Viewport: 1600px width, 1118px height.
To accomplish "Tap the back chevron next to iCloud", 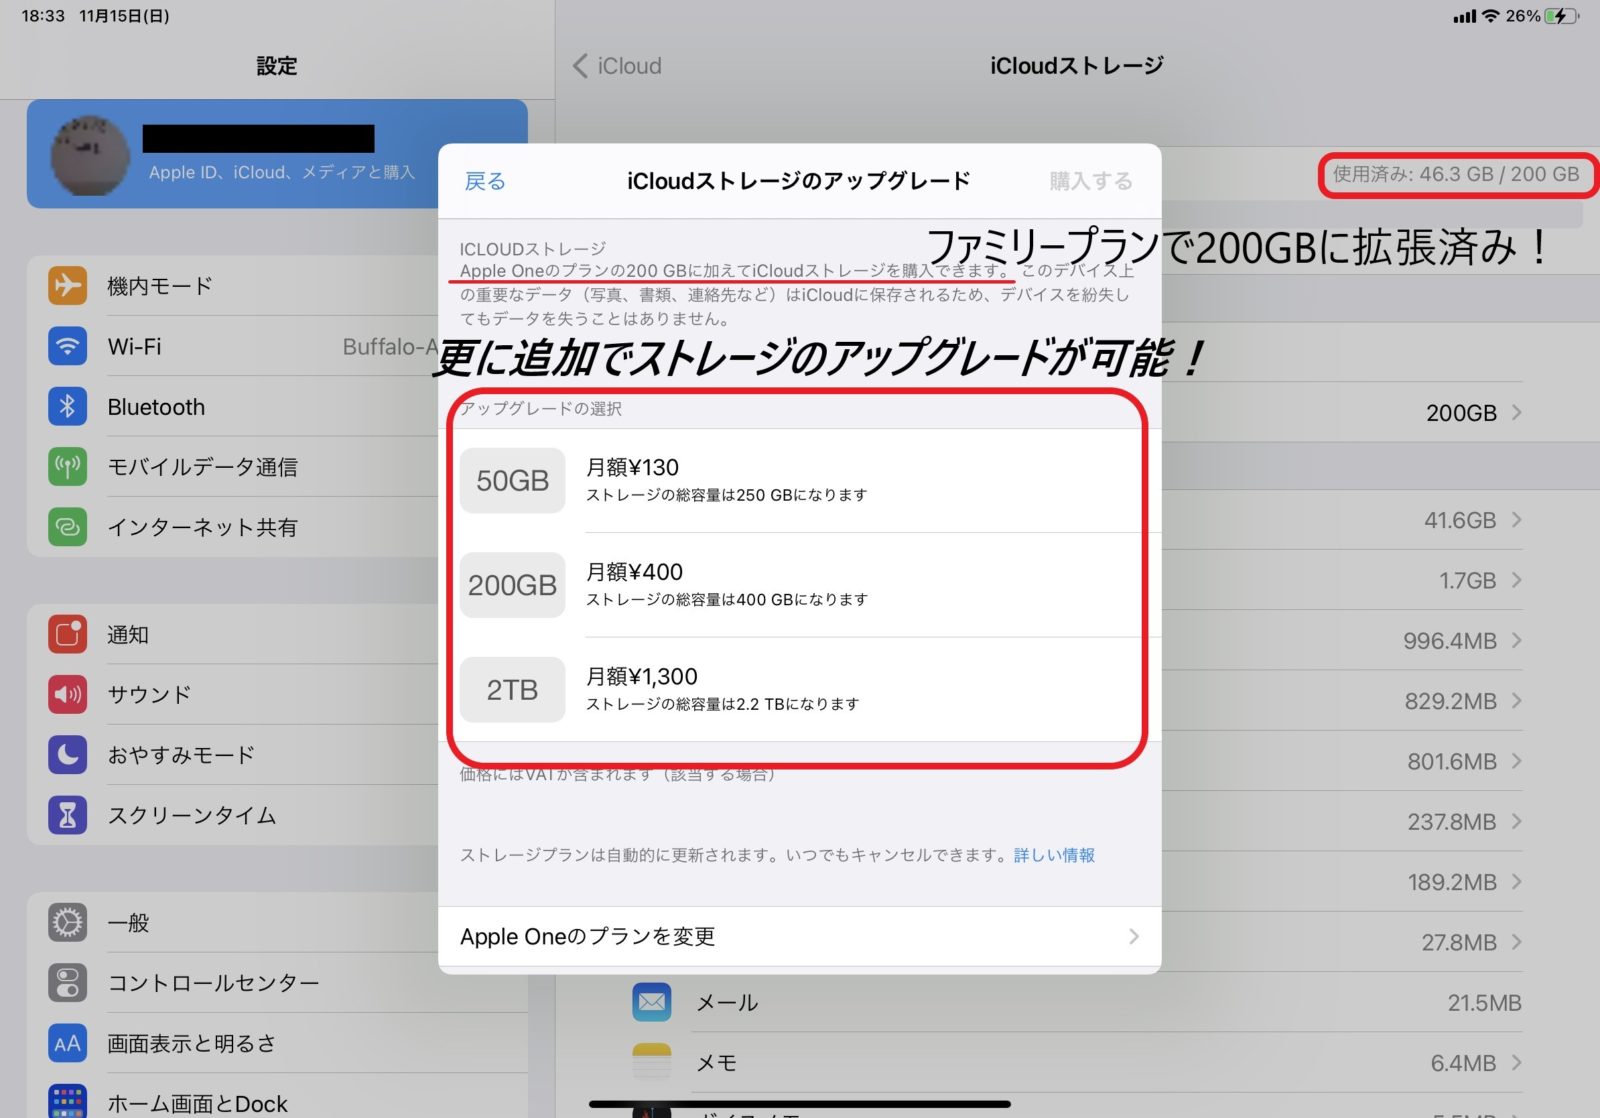I will click(580, 66).
